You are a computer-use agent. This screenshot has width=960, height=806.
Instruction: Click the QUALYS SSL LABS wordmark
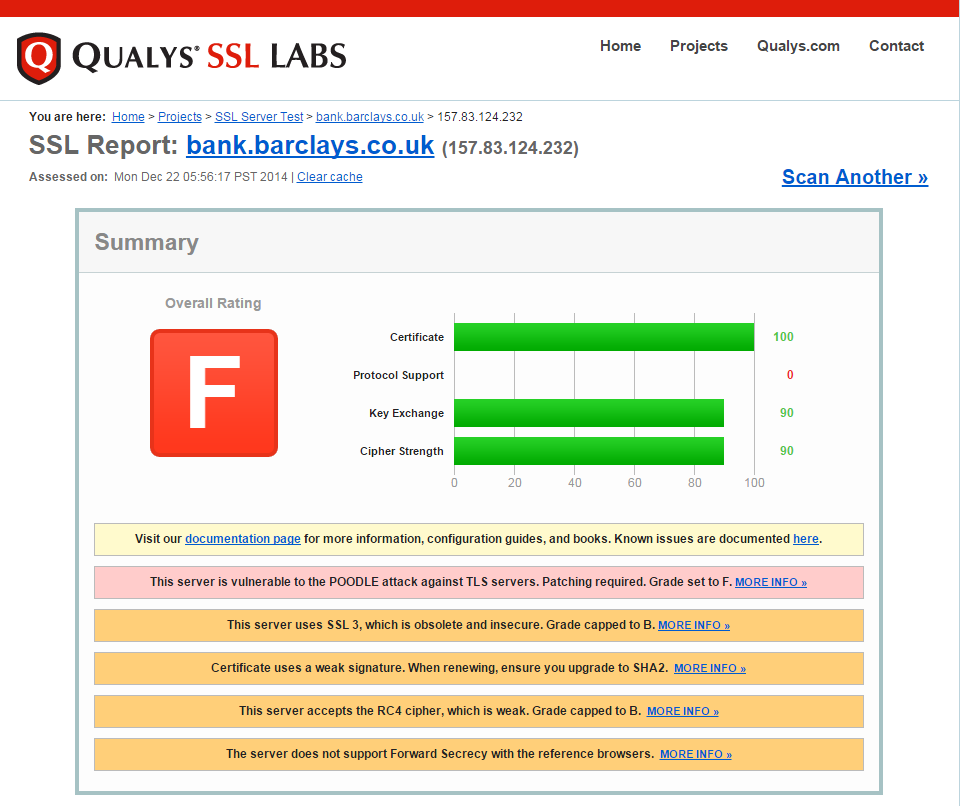209,56
